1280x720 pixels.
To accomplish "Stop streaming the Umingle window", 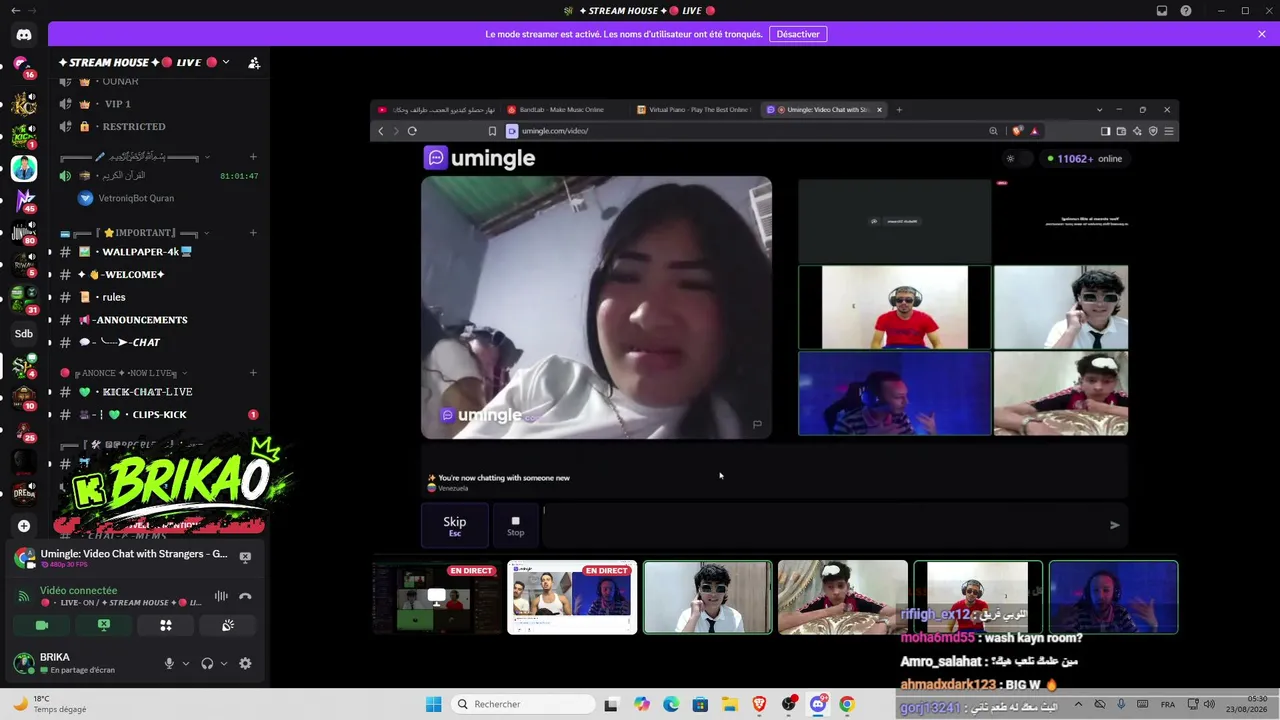I will (245, 557).
